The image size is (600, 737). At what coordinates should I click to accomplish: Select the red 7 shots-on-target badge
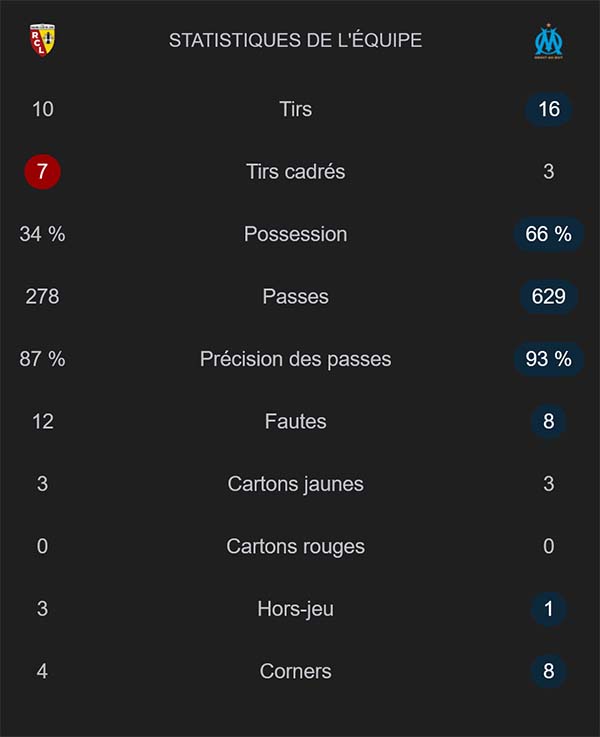tap(42, 171)
